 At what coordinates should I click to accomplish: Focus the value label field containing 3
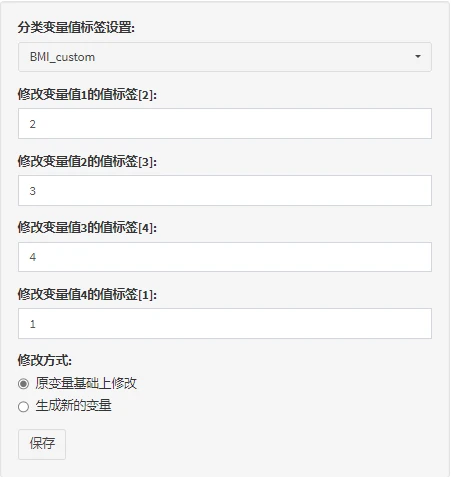coord(225,190)
